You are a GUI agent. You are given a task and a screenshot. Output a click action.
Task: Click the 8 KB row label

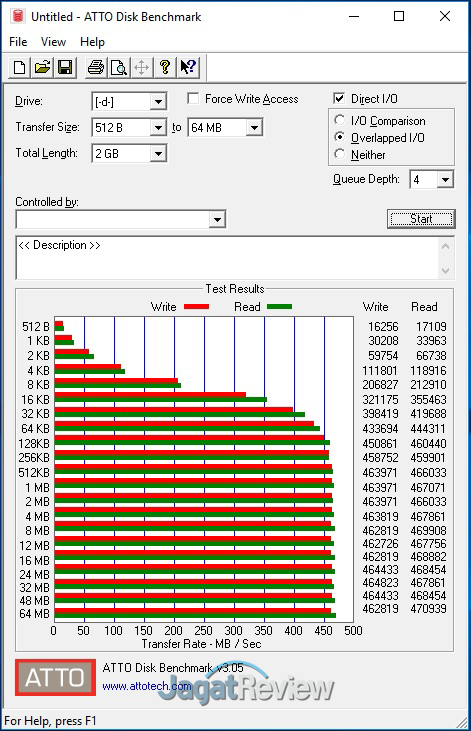point(38,385)
